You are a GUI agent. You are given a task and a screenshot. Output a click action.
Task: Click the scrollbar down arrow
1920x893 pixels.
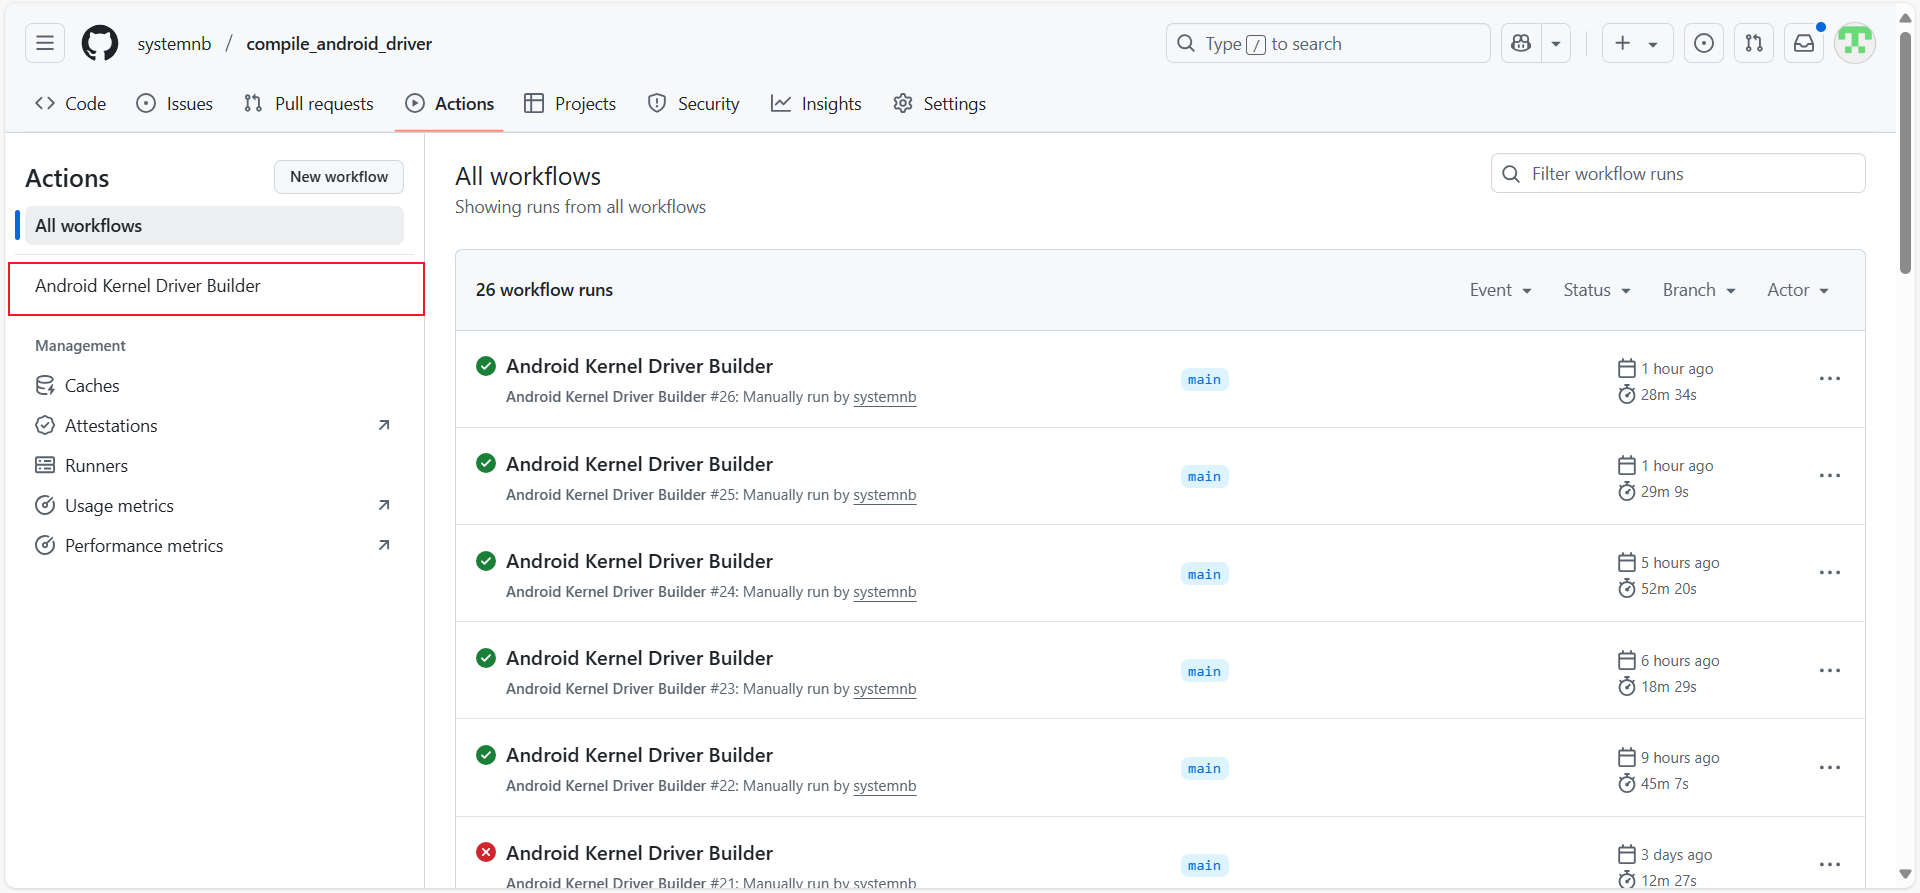(1906, 874)
